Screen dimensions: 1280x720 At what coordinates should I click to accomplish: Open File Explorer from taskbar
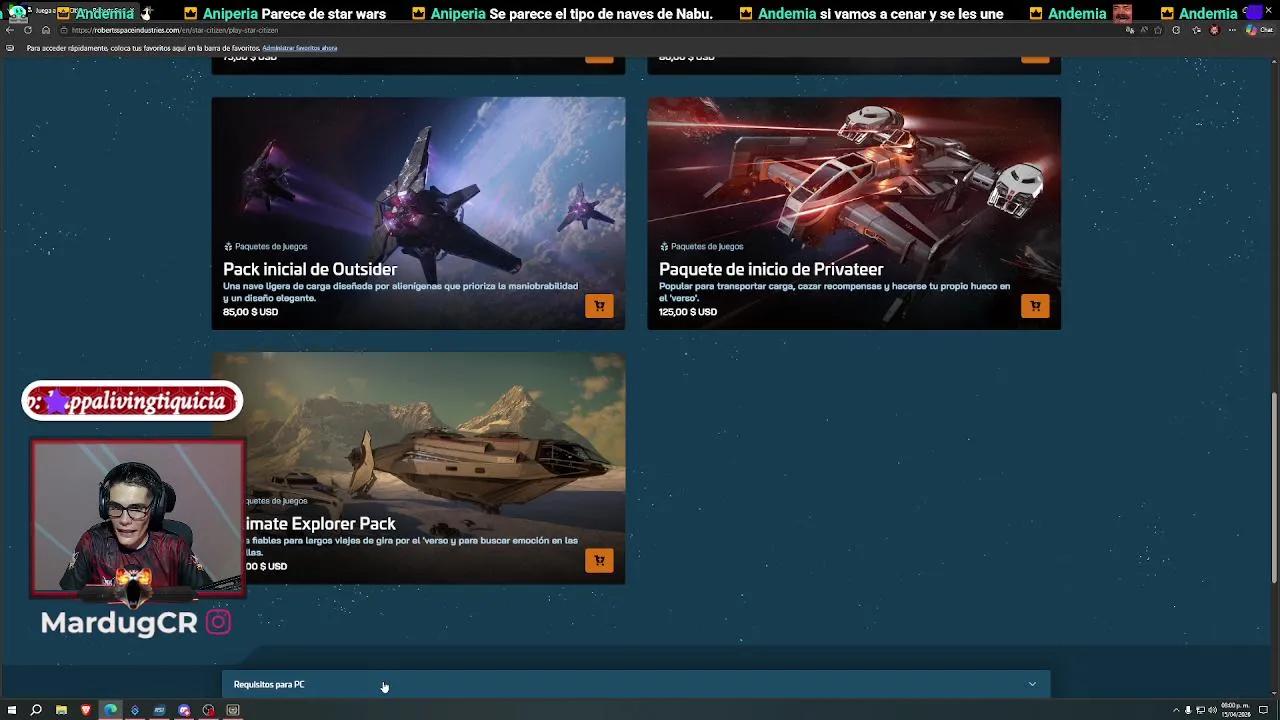[x=61, y=710]
